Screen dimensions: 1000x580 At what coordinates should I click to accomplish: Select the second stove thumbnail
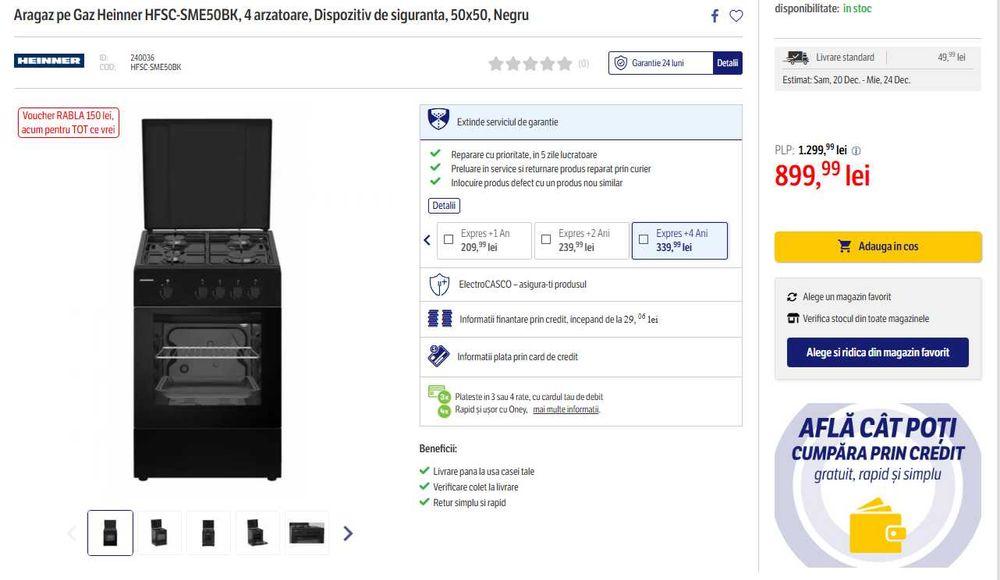159,533
